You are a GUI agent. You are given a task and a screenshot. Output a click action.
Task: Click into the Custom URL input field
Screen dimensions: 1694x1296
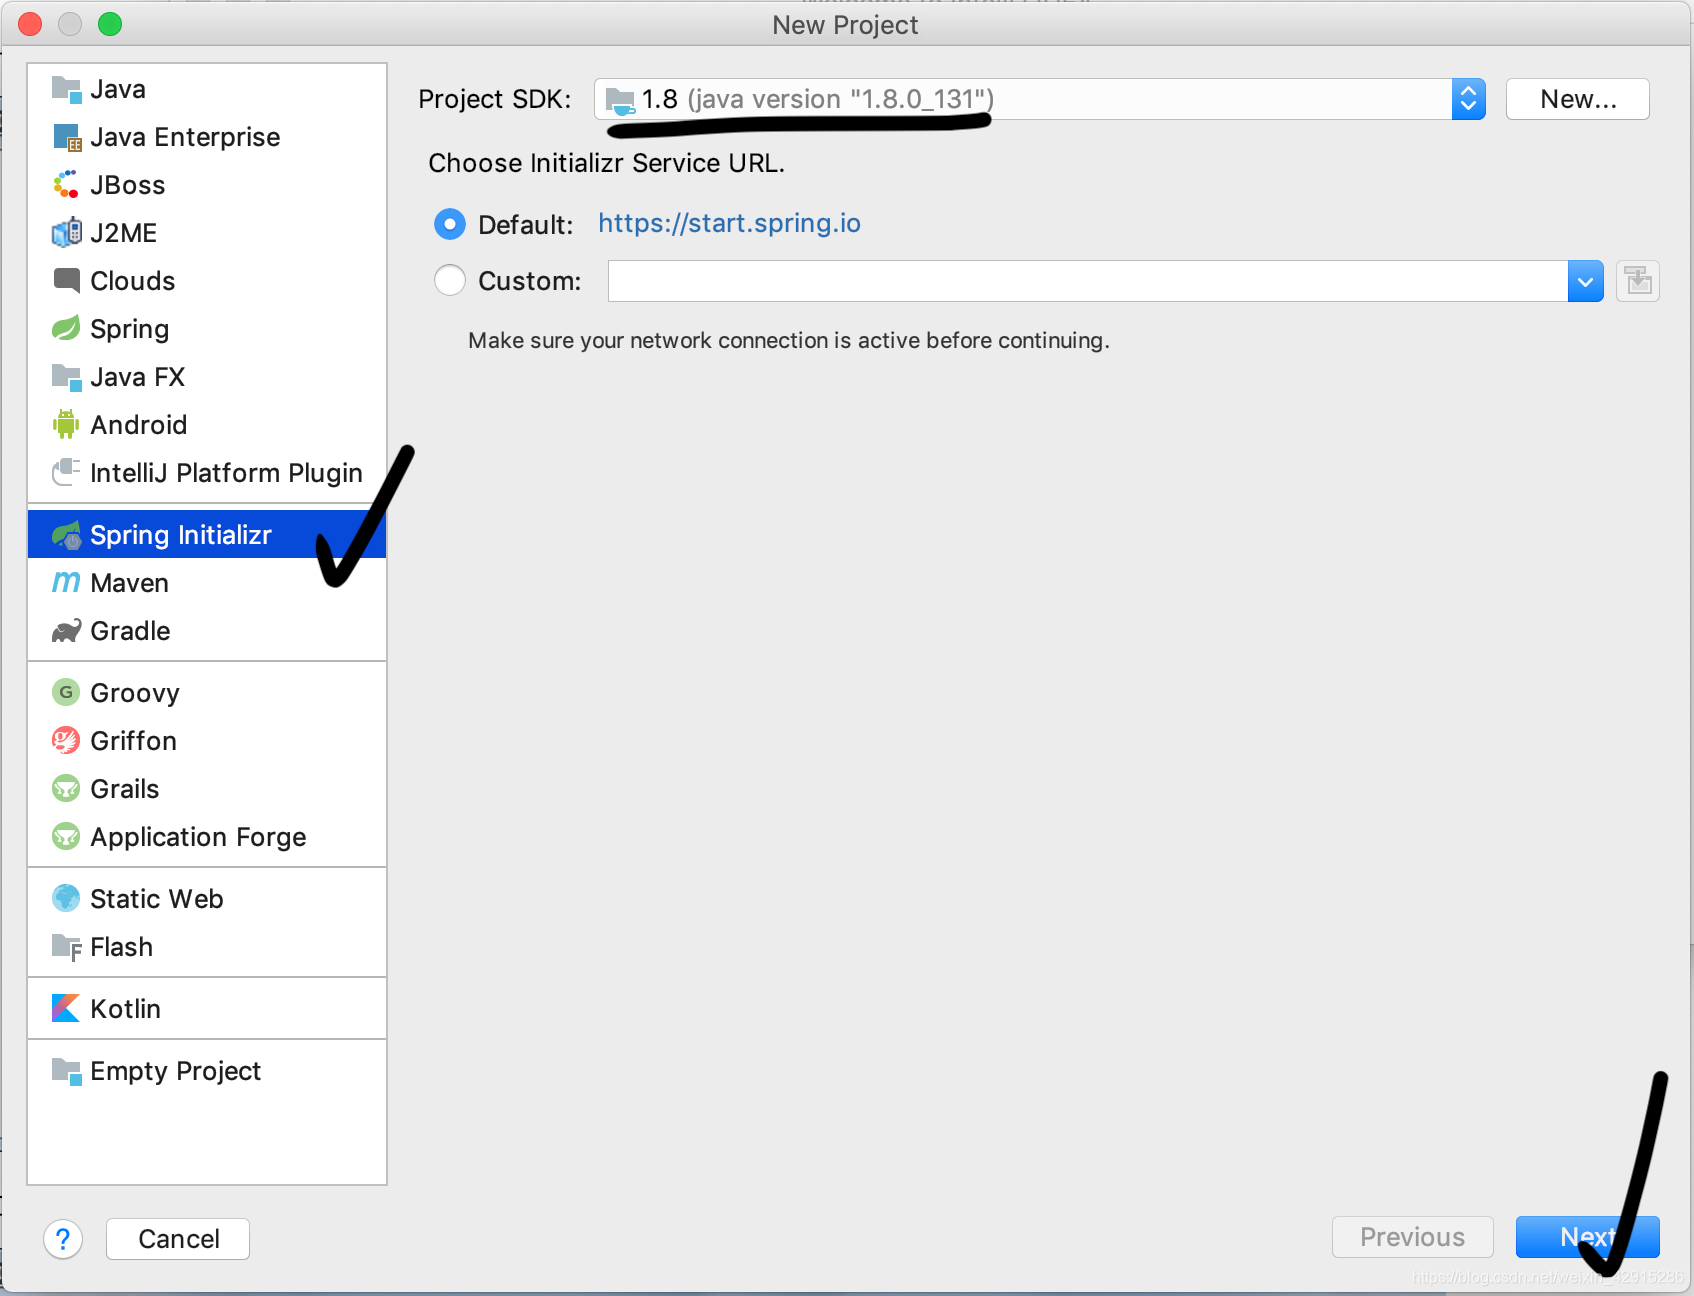[x=1088, y=281]
